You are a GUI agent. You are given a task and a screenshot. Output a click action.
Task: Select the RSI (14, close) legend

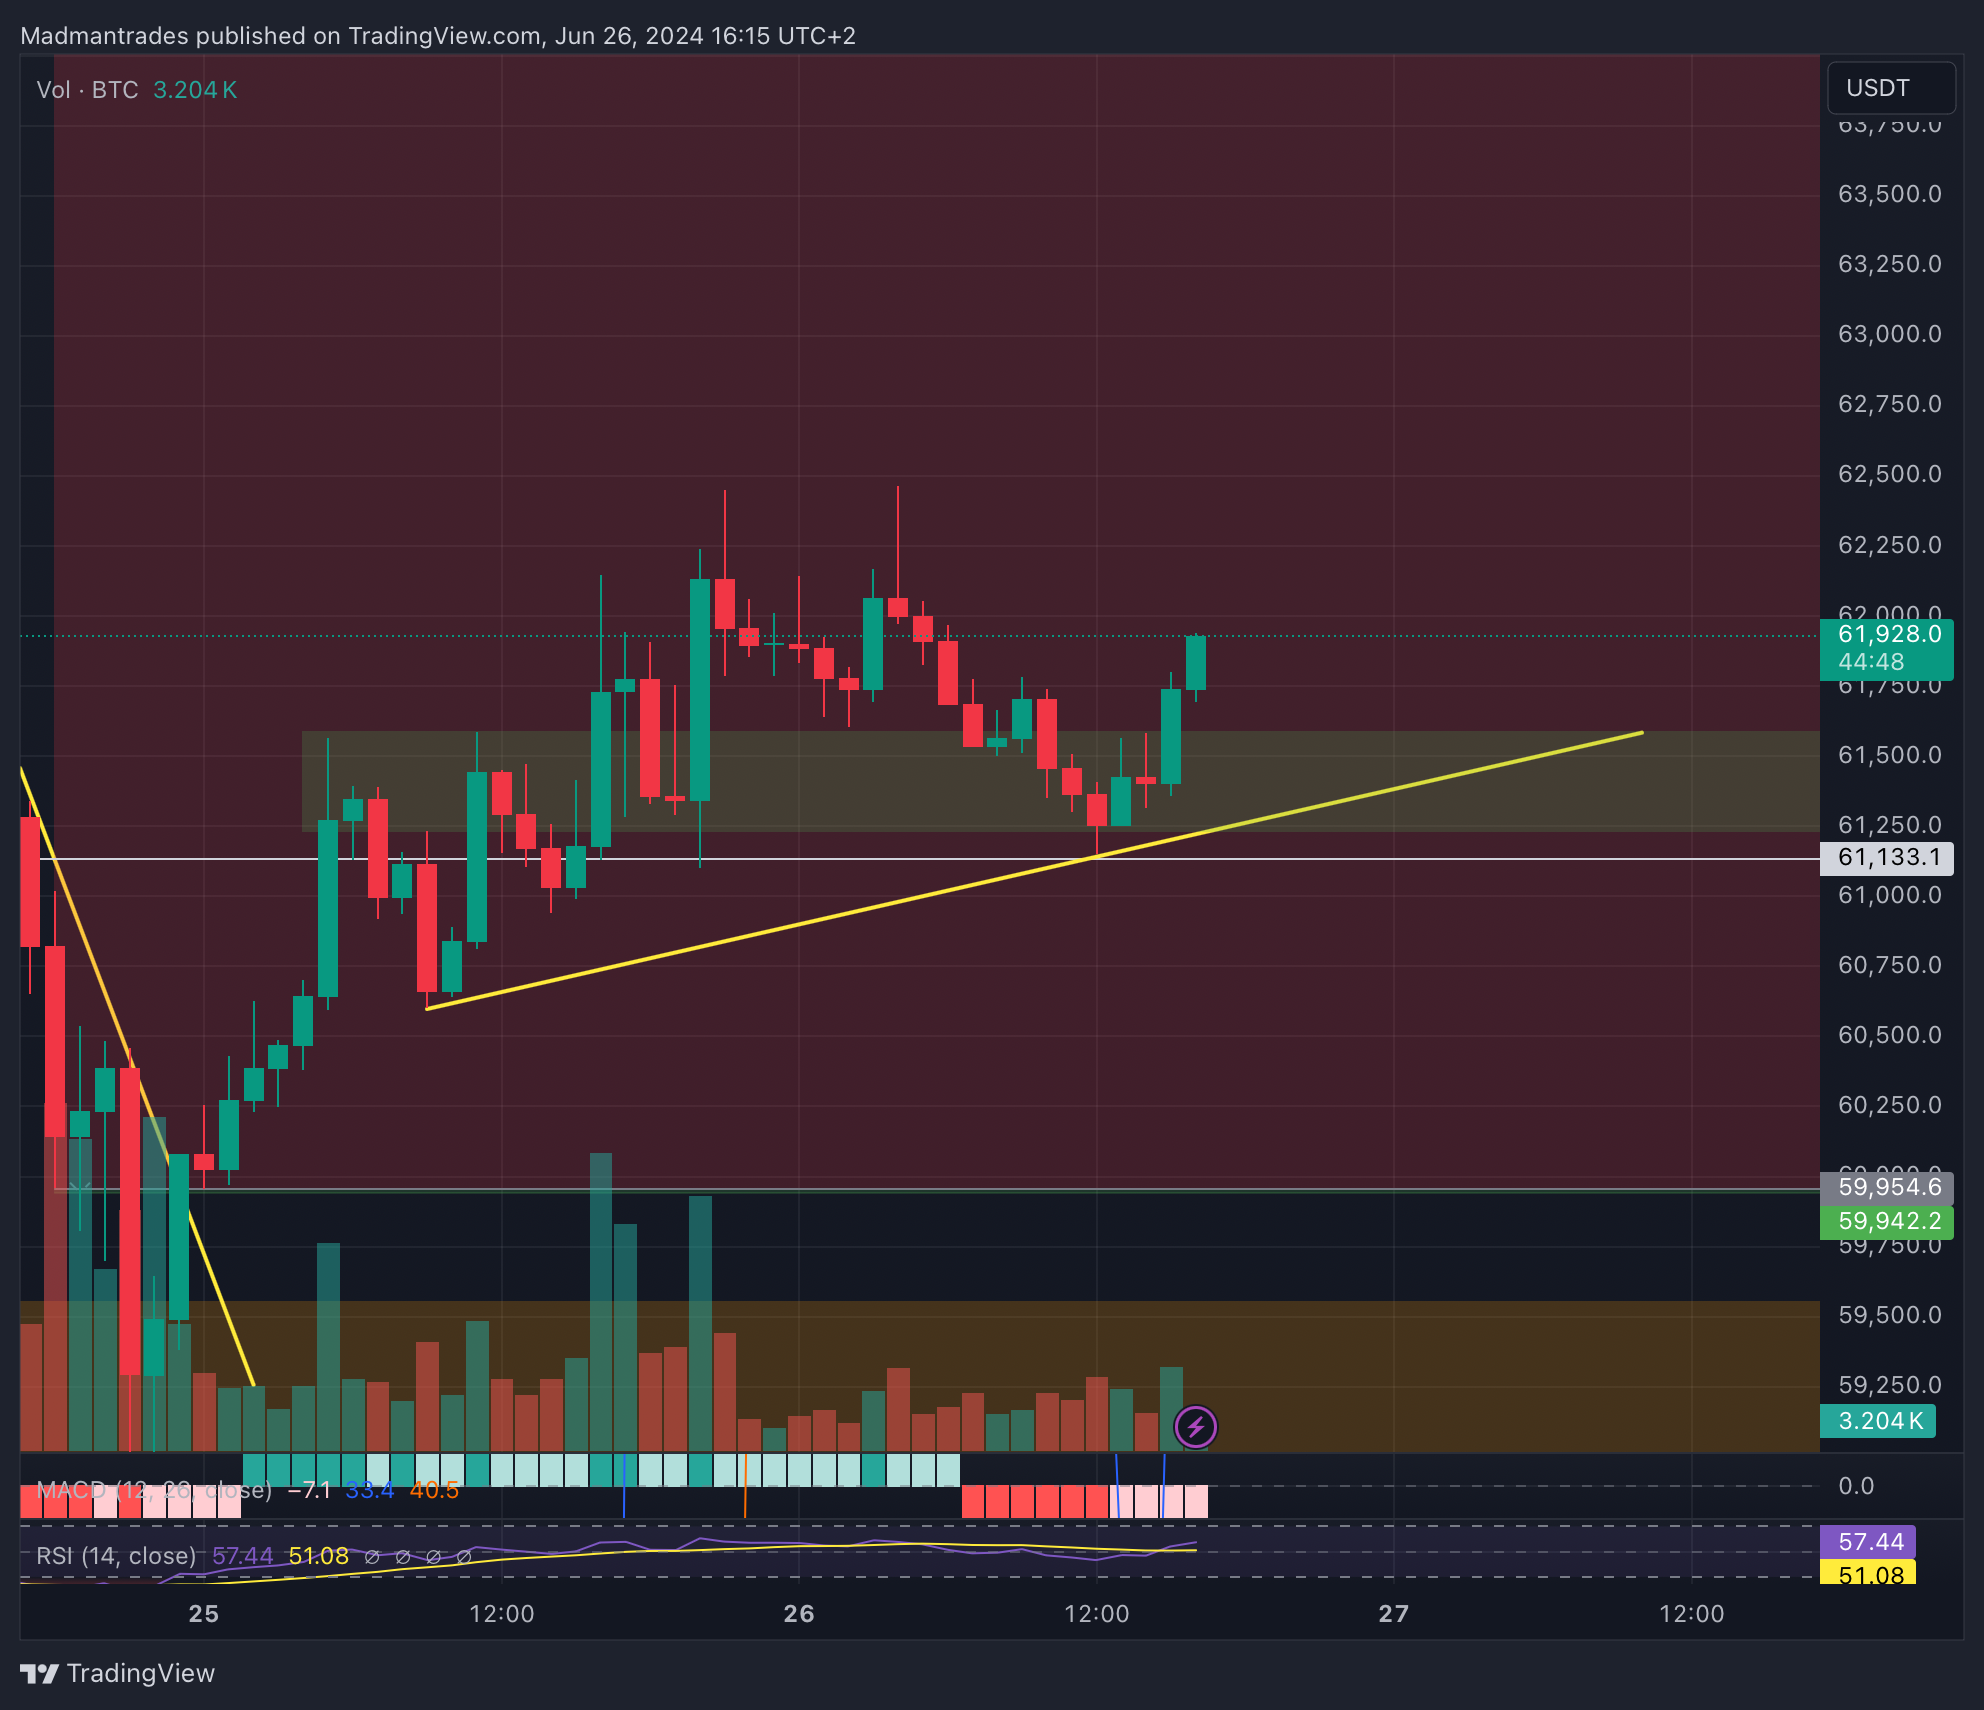116,1556
